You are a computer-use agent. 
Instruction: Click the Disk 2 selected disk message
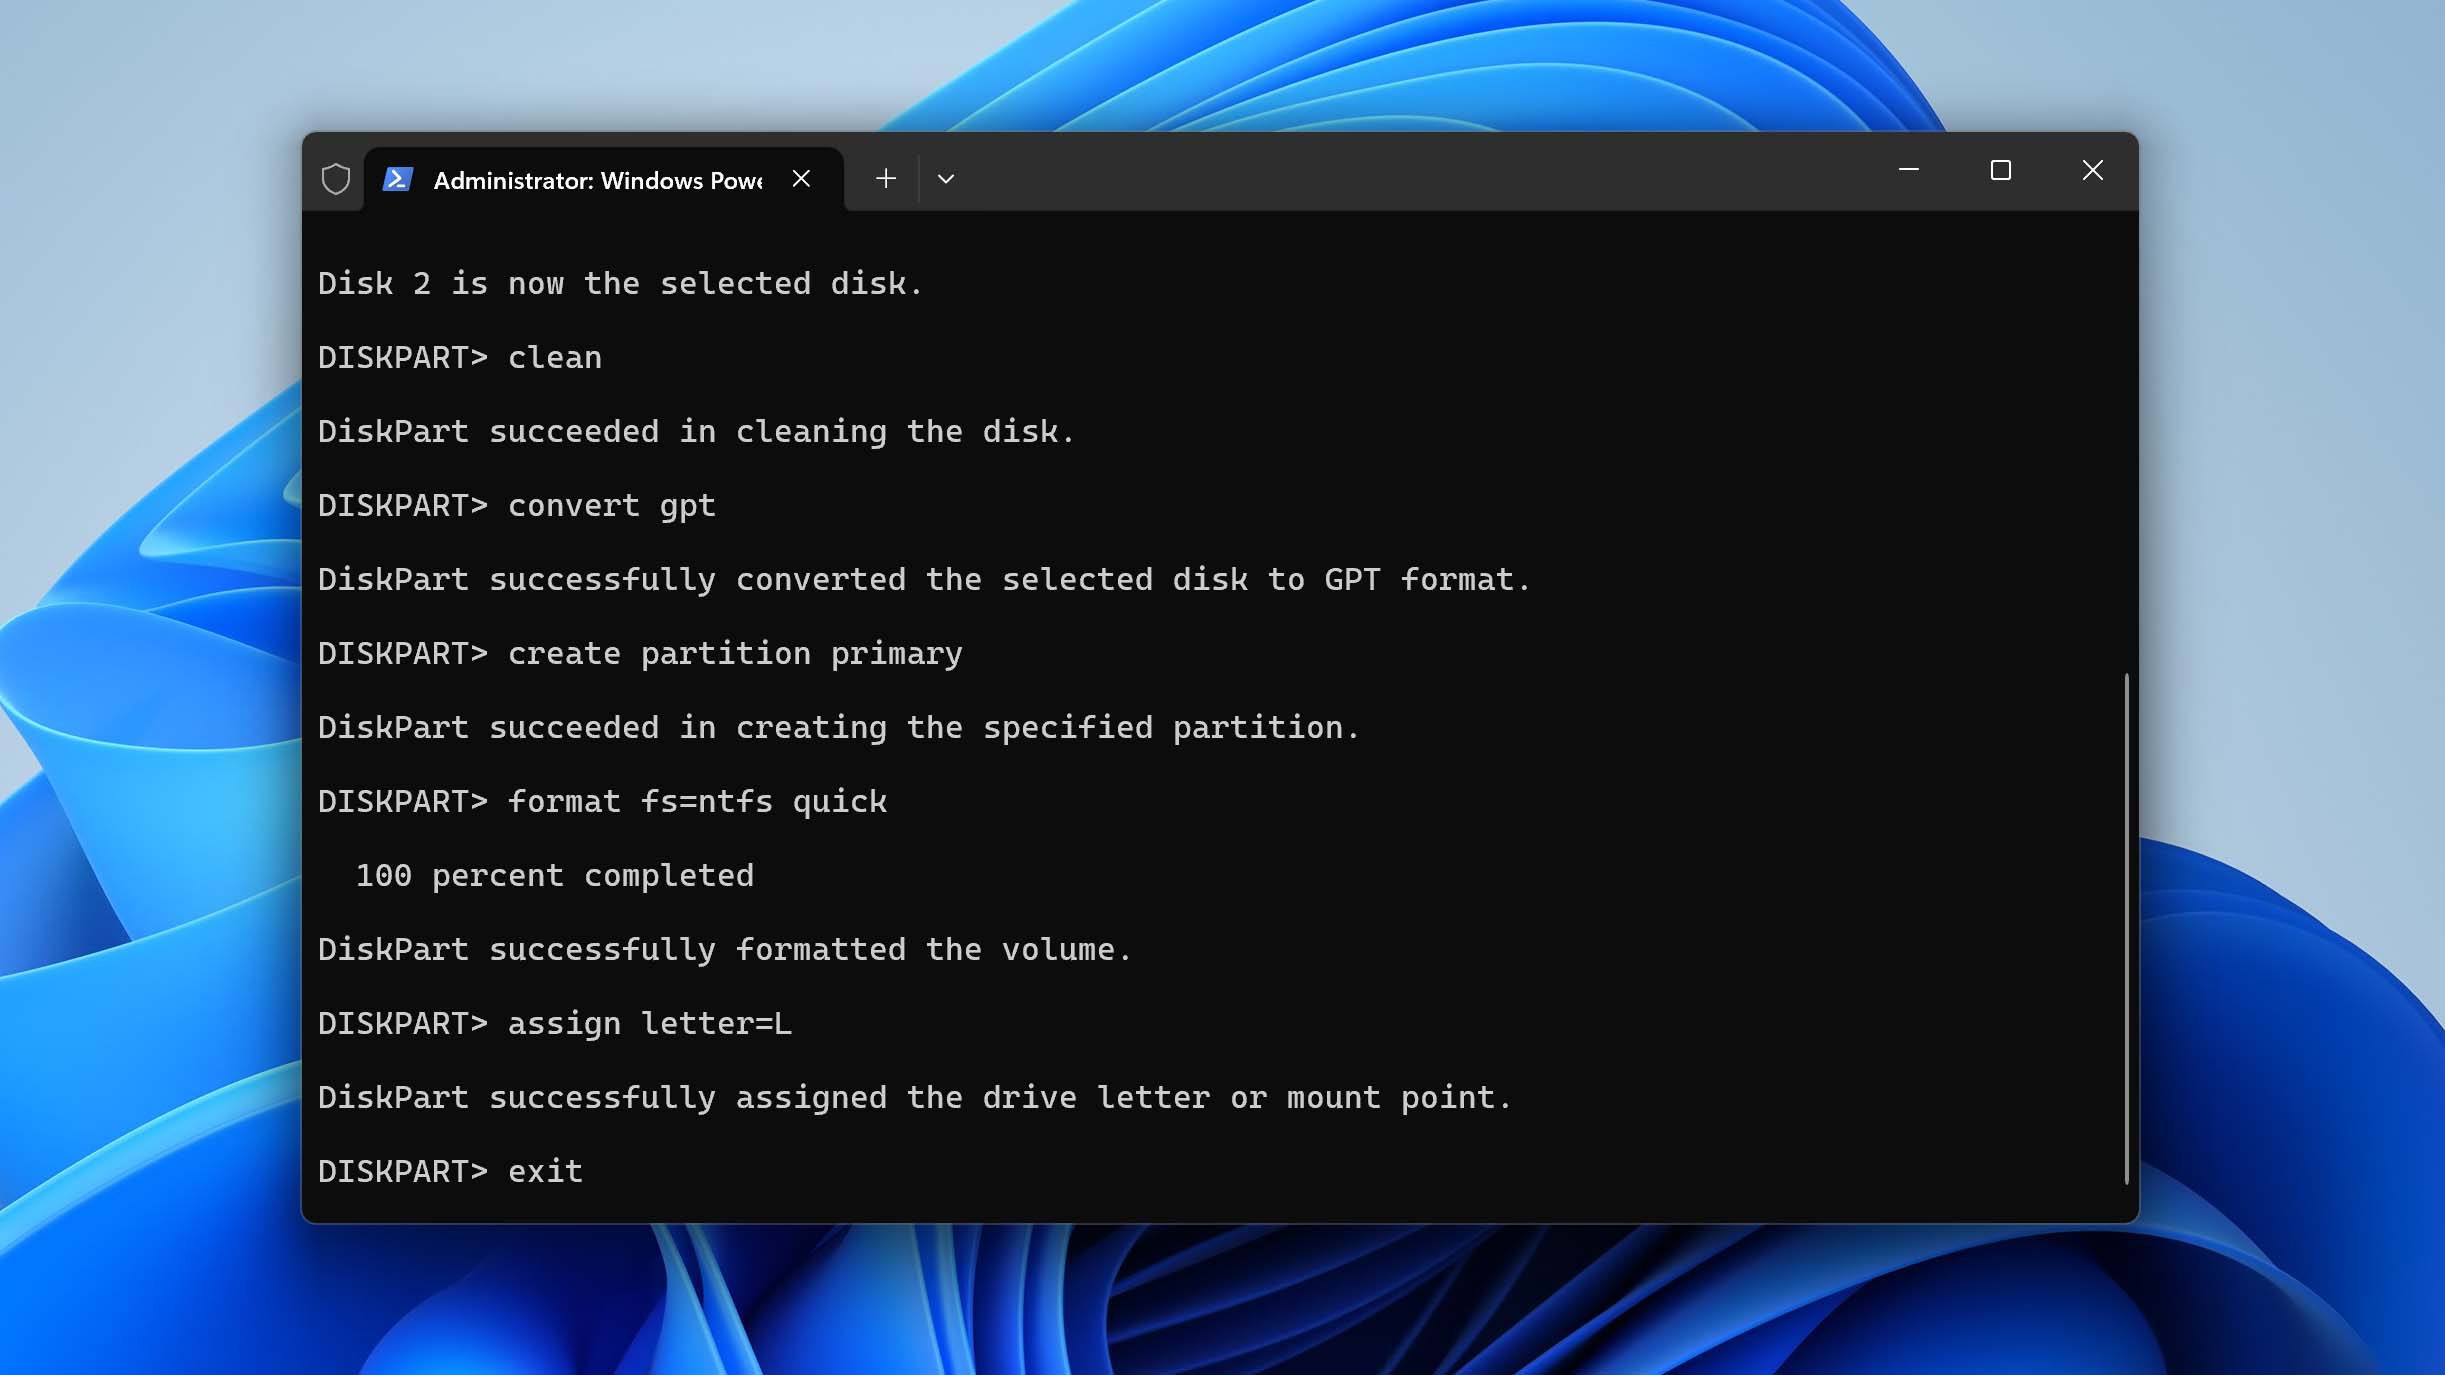click(x=620, y=283)
